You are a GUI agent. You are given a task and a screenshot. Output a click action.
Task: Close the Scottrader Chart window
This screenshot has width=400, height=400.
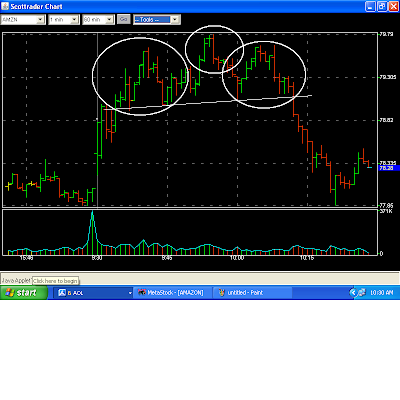click(x=394, y=6)
